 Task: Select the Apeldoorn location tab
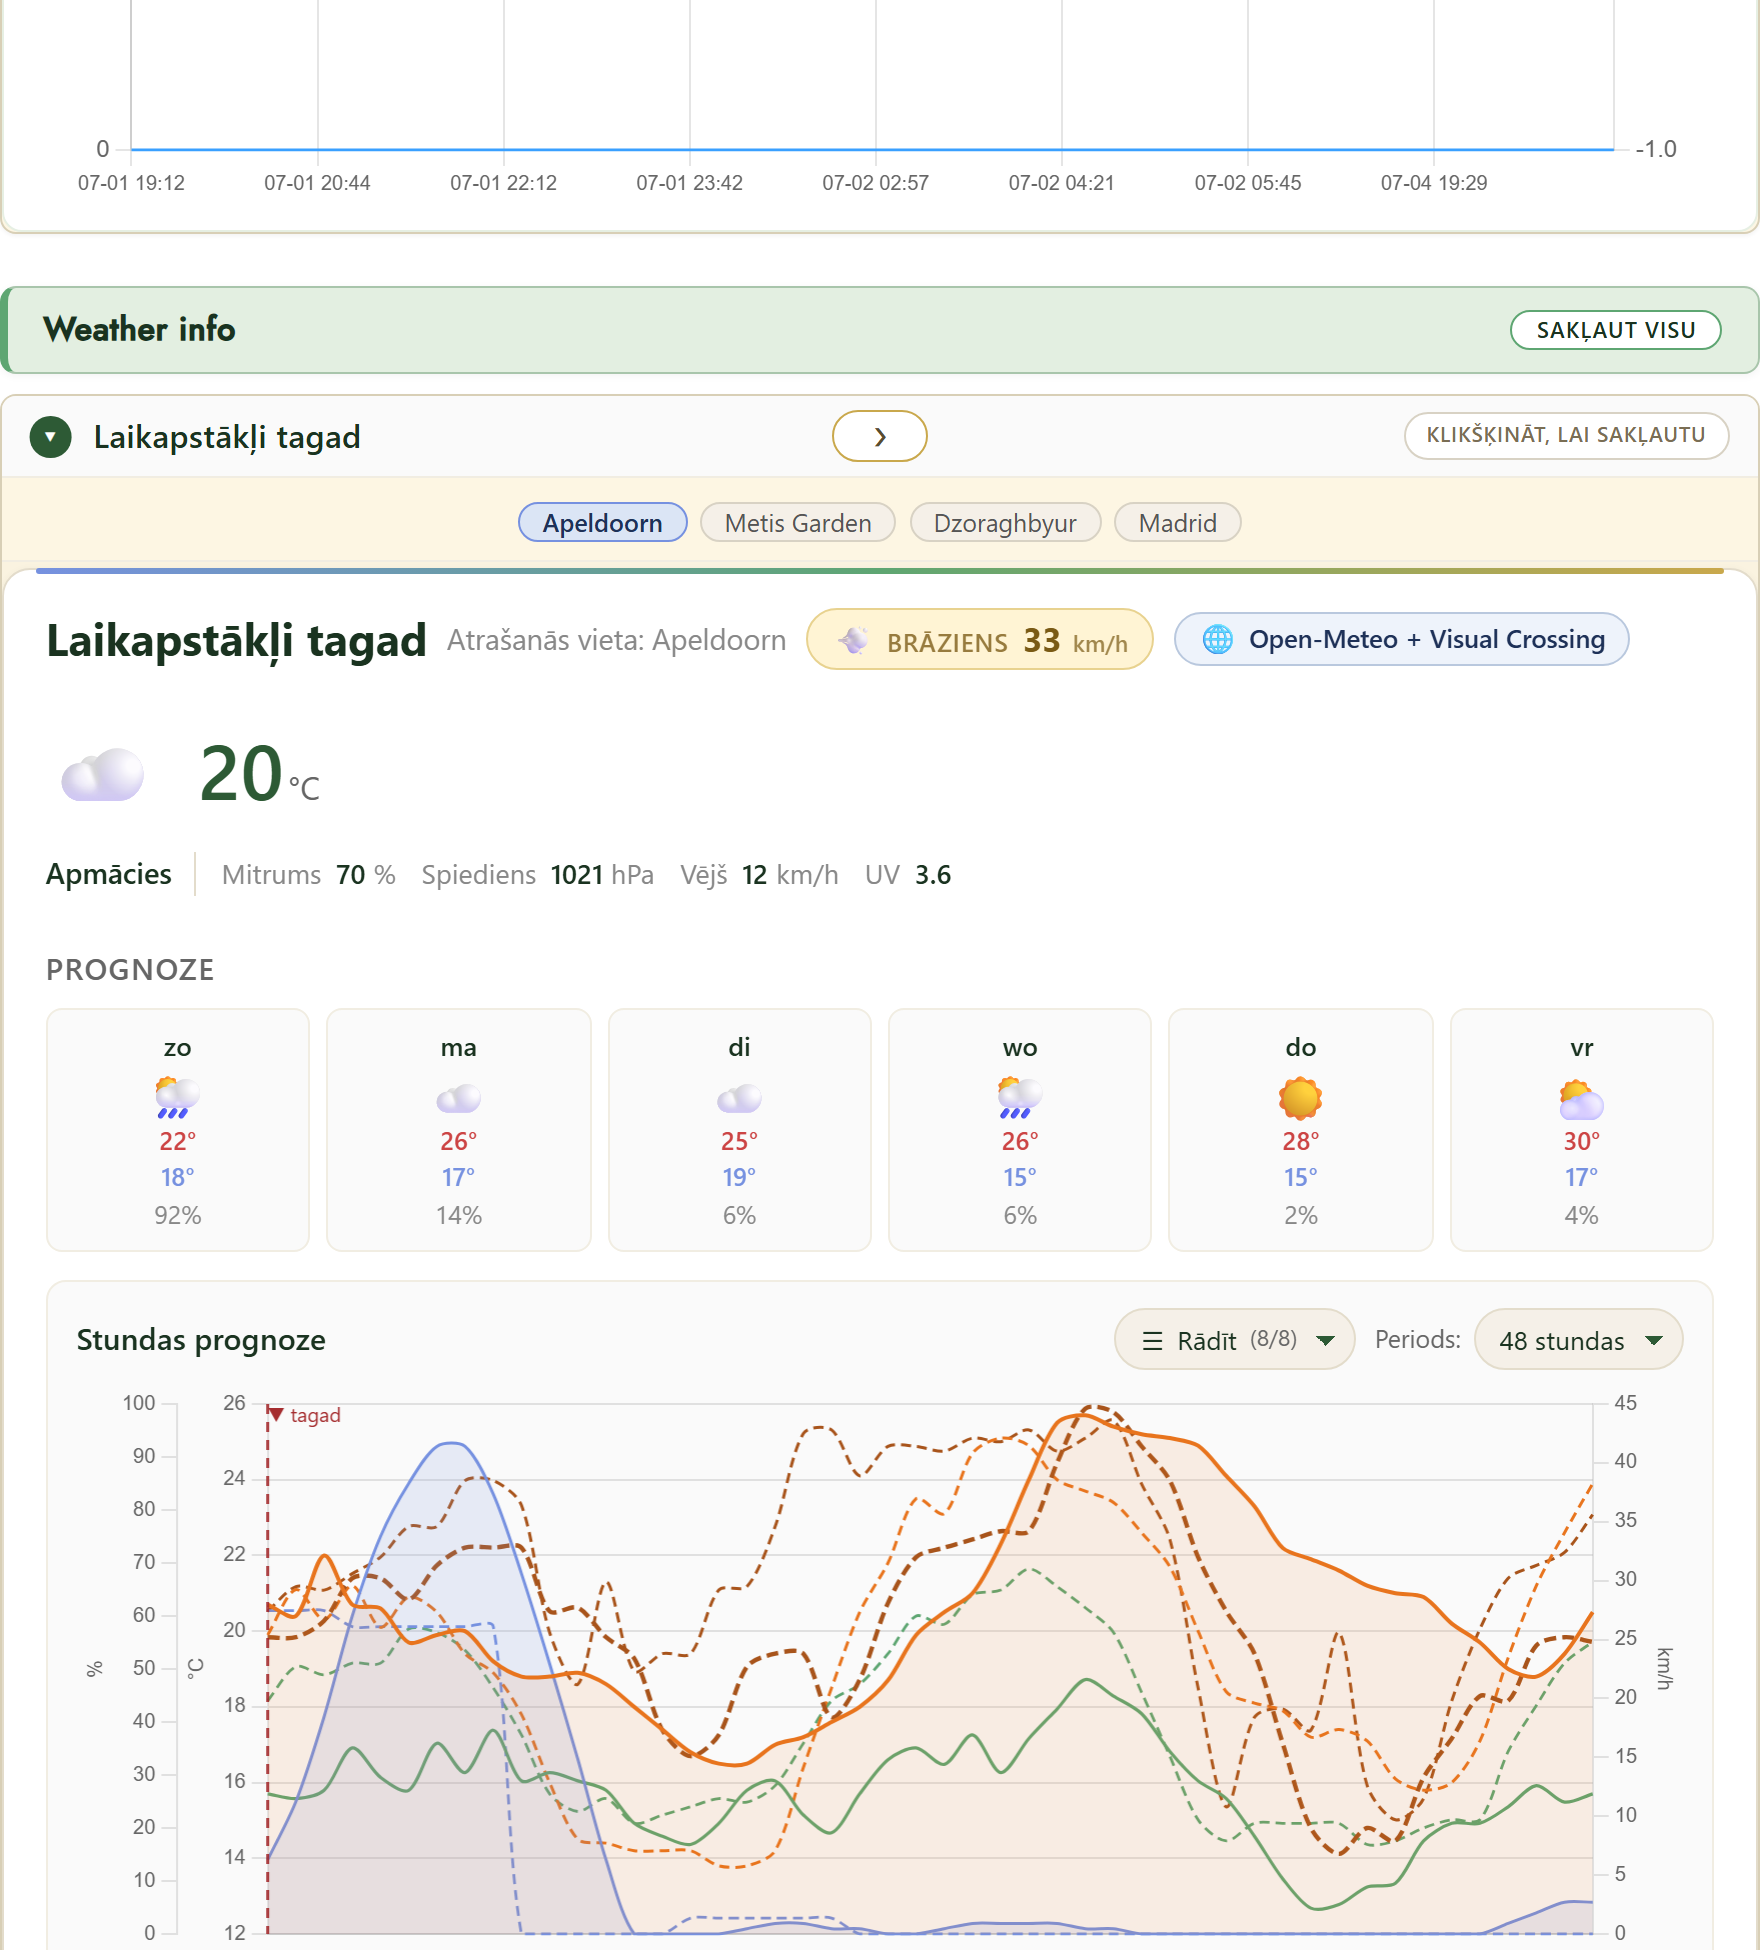click(602, 522)
